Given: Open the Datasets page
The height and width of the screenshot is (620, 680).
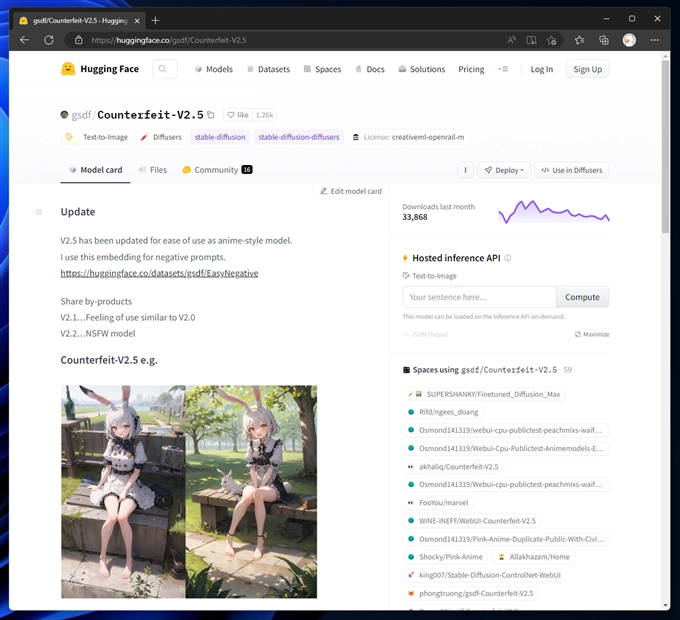Looking at the screenshot, I should click(x=268, y=69).
